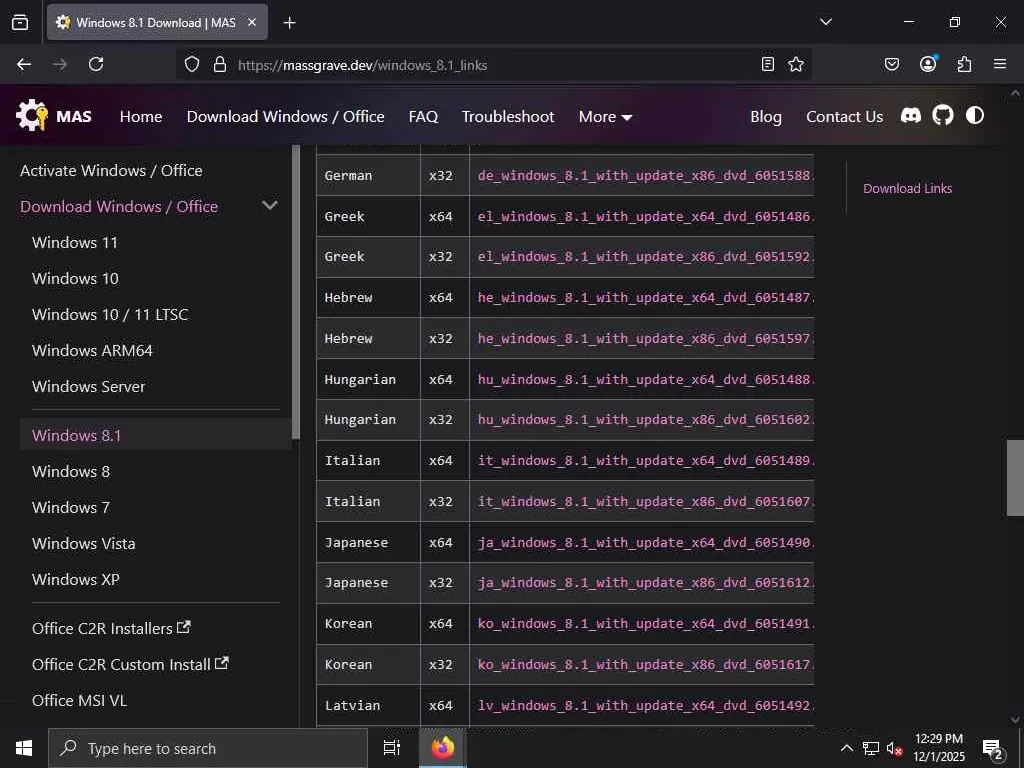Open network status tray icon
Viewport: 1024px width, 768px height.
[x=870, y=748]
